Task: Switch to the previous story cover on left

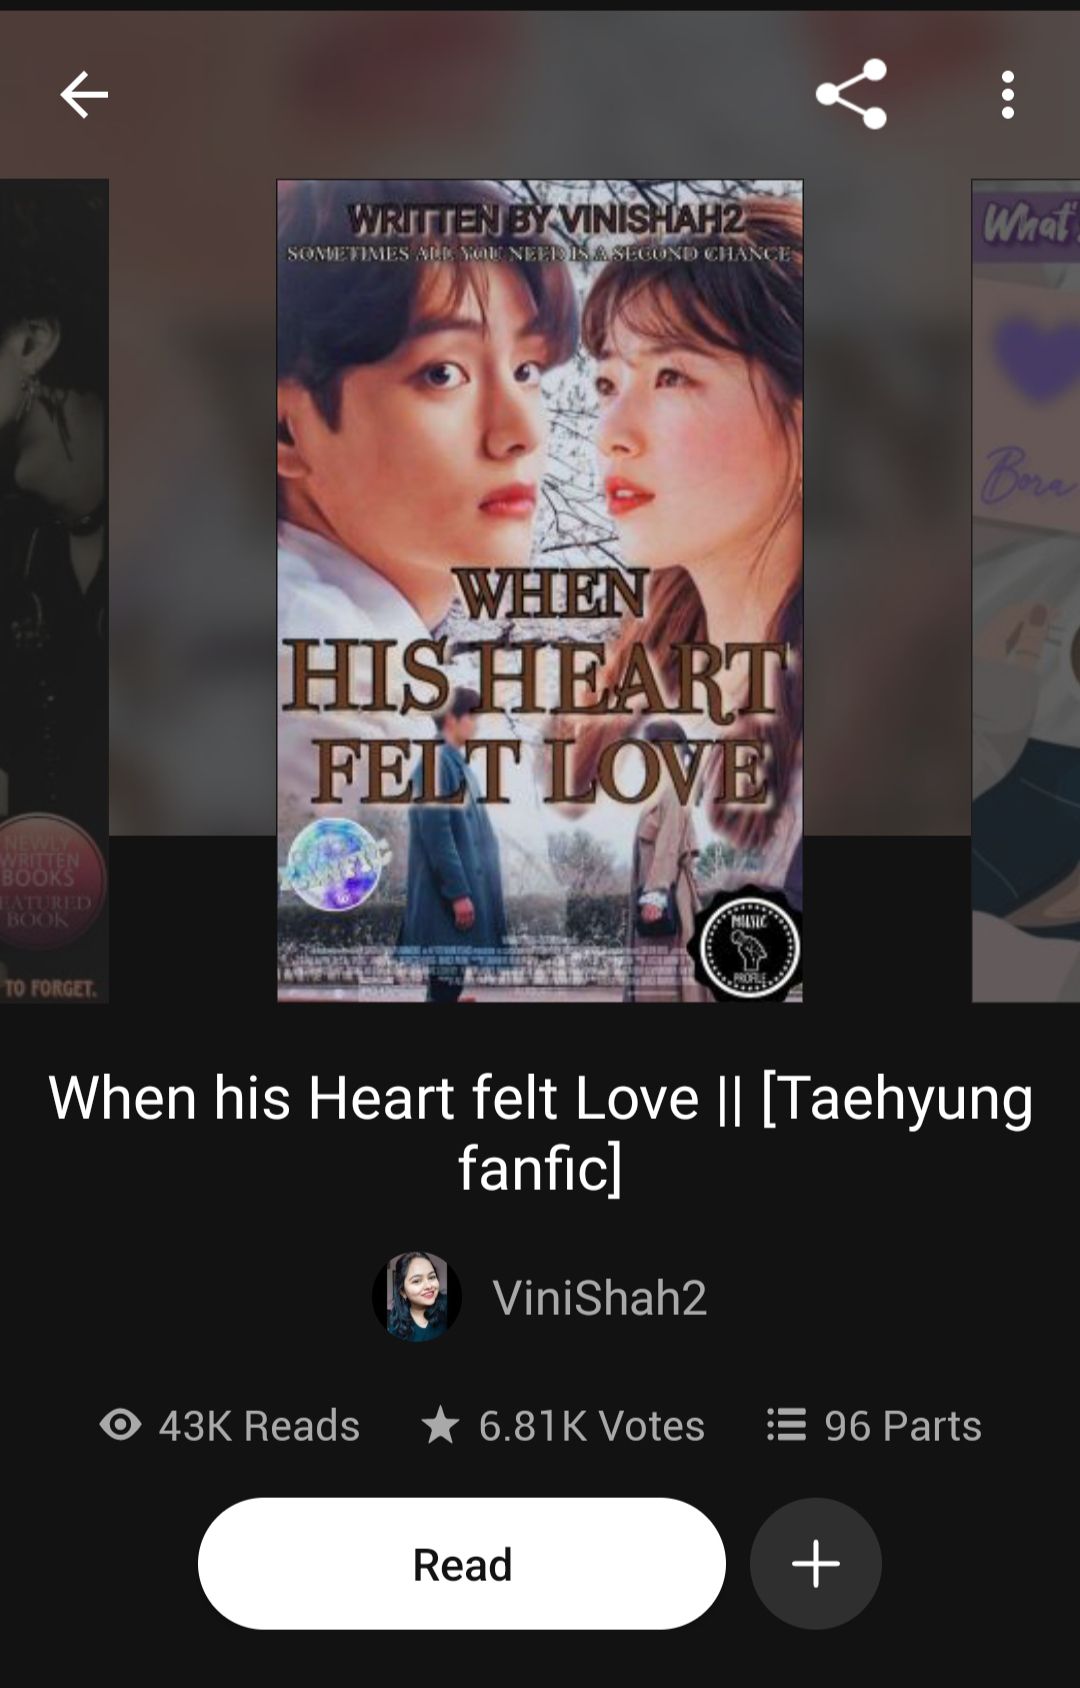Action: 54,591
